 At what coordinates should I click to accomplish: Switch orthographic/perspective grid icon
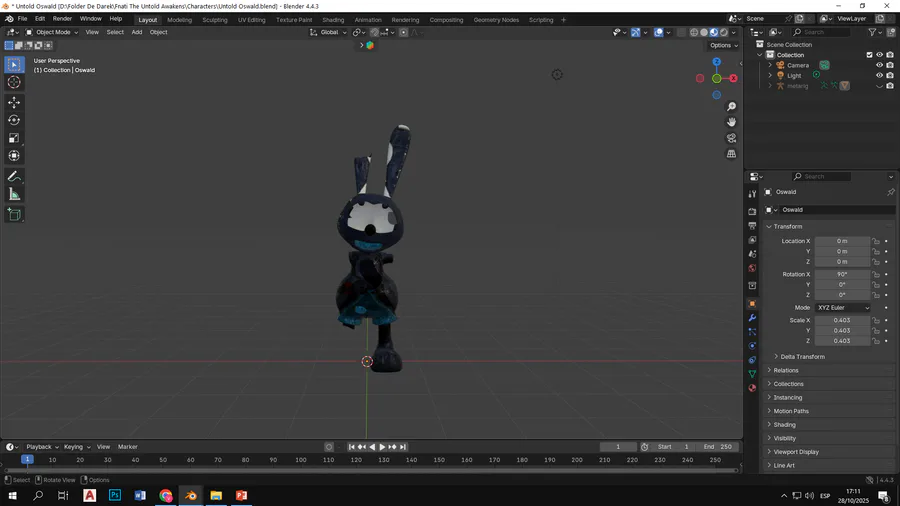tap(731, 154)
